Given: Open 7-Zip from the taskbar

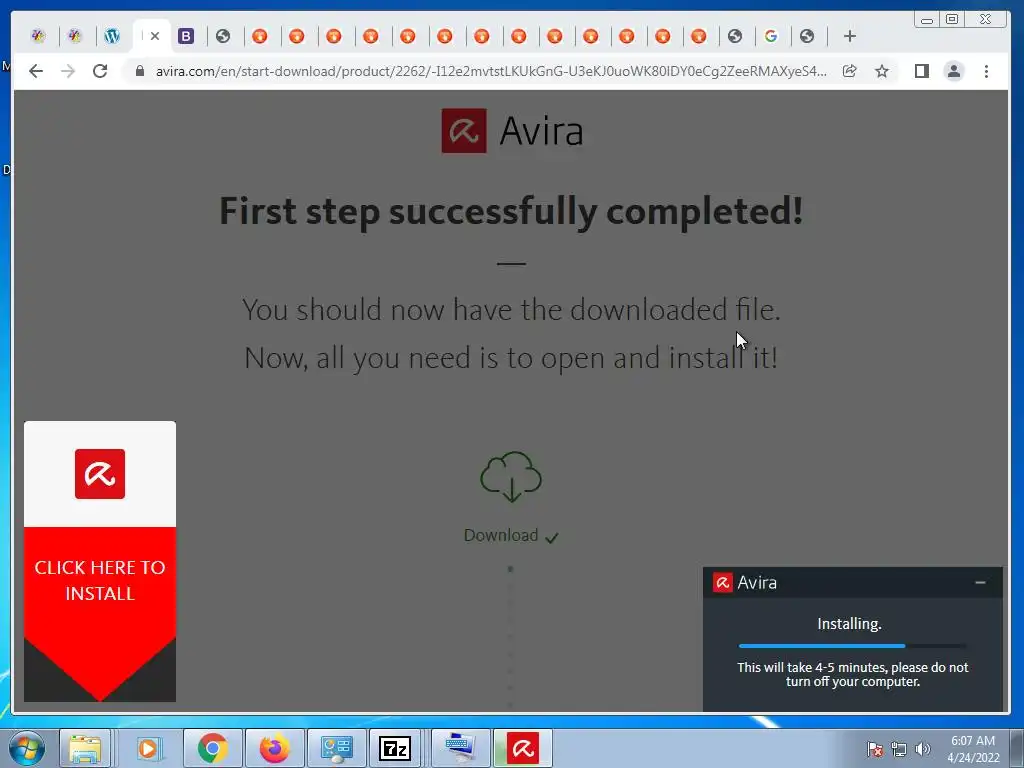Looking at the screenshot, I should 395,748.
